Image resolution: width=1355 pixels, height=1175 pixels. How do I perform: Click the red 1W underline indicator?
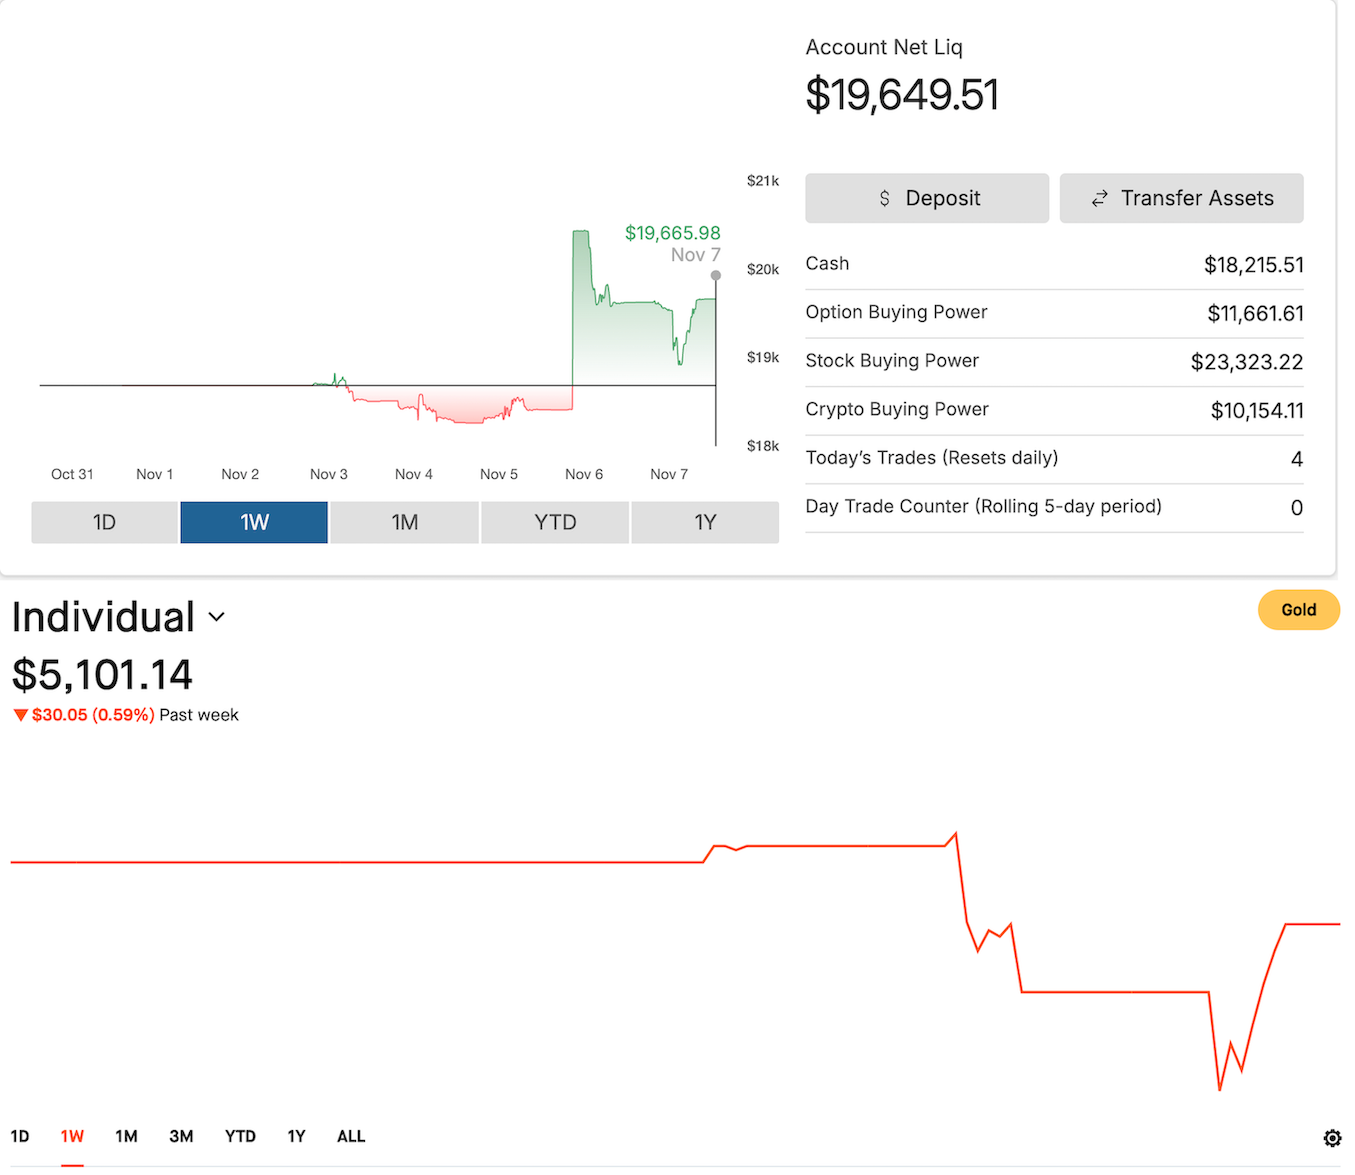click(x=72, y=1165)
